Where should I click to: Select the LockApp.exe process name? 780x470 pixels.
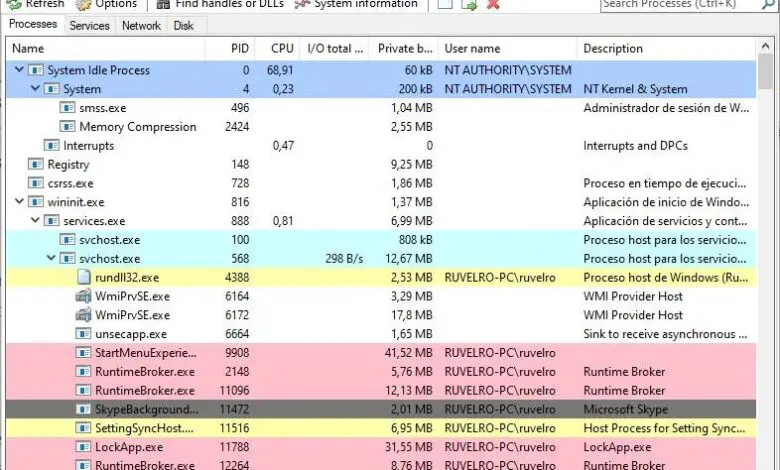129,447
